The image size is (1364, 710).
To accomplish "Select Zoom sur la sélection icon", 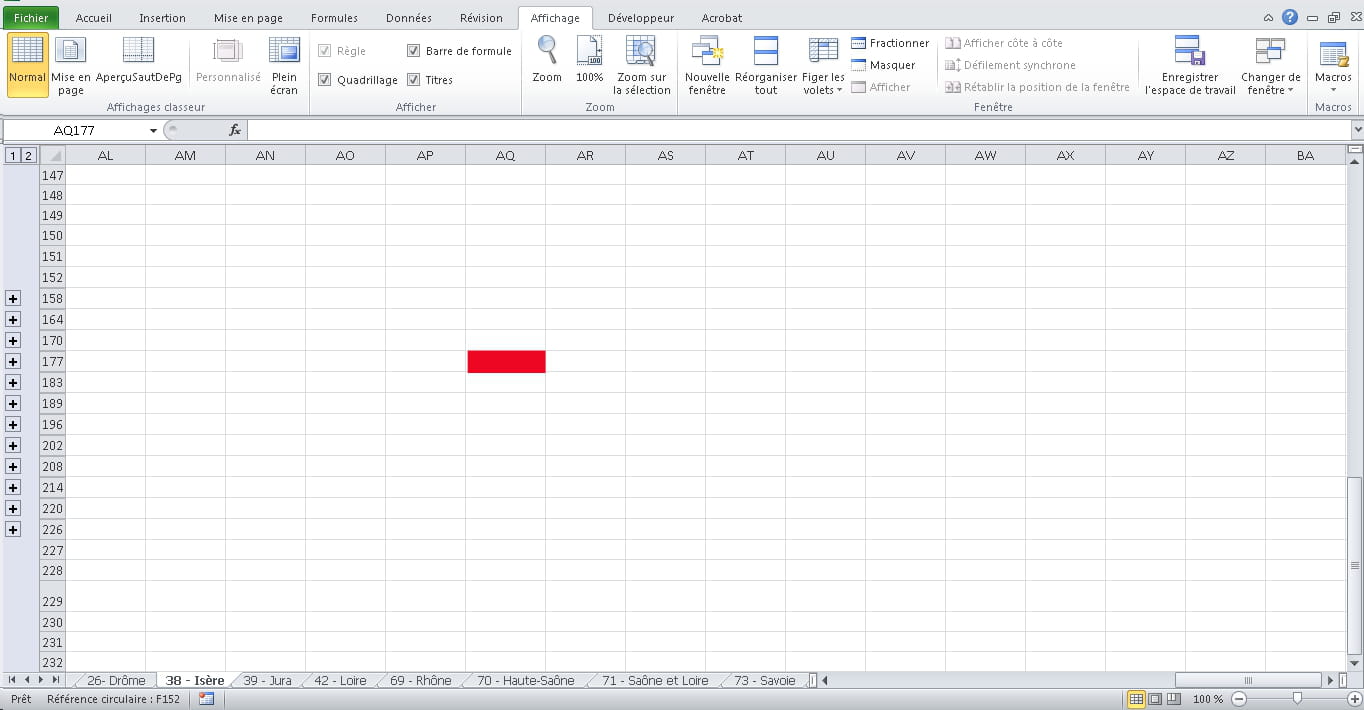I will tap(641, 52).
